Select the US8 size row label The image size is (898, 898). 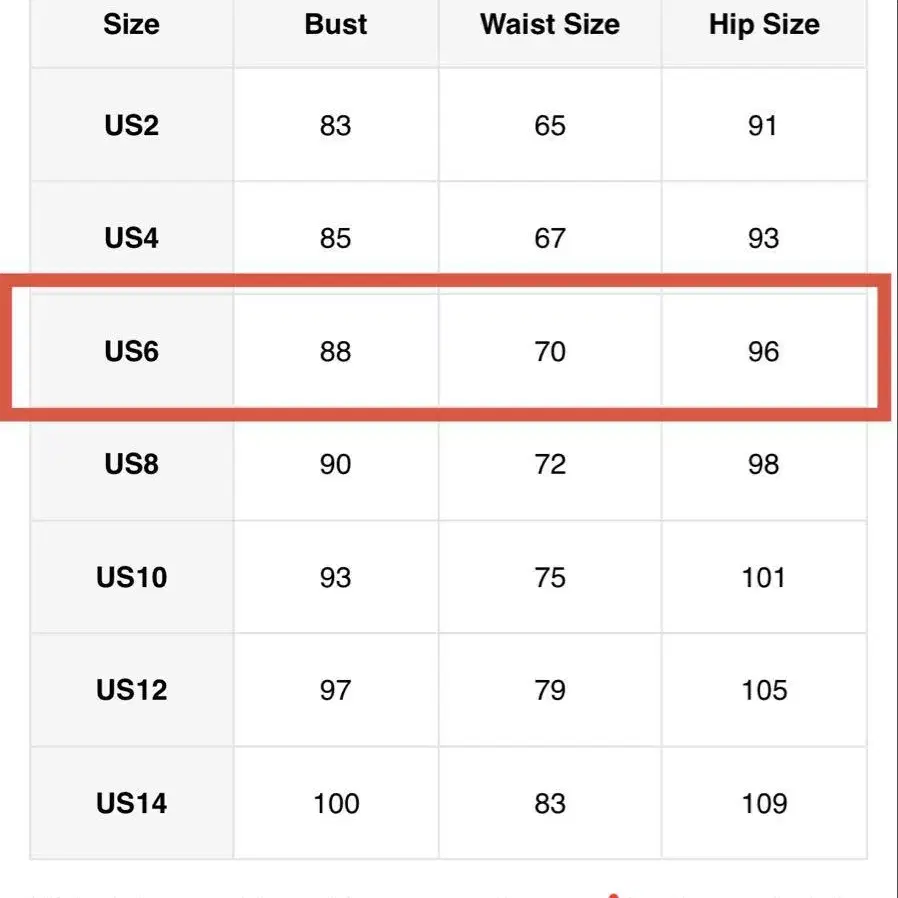[131, 465]
